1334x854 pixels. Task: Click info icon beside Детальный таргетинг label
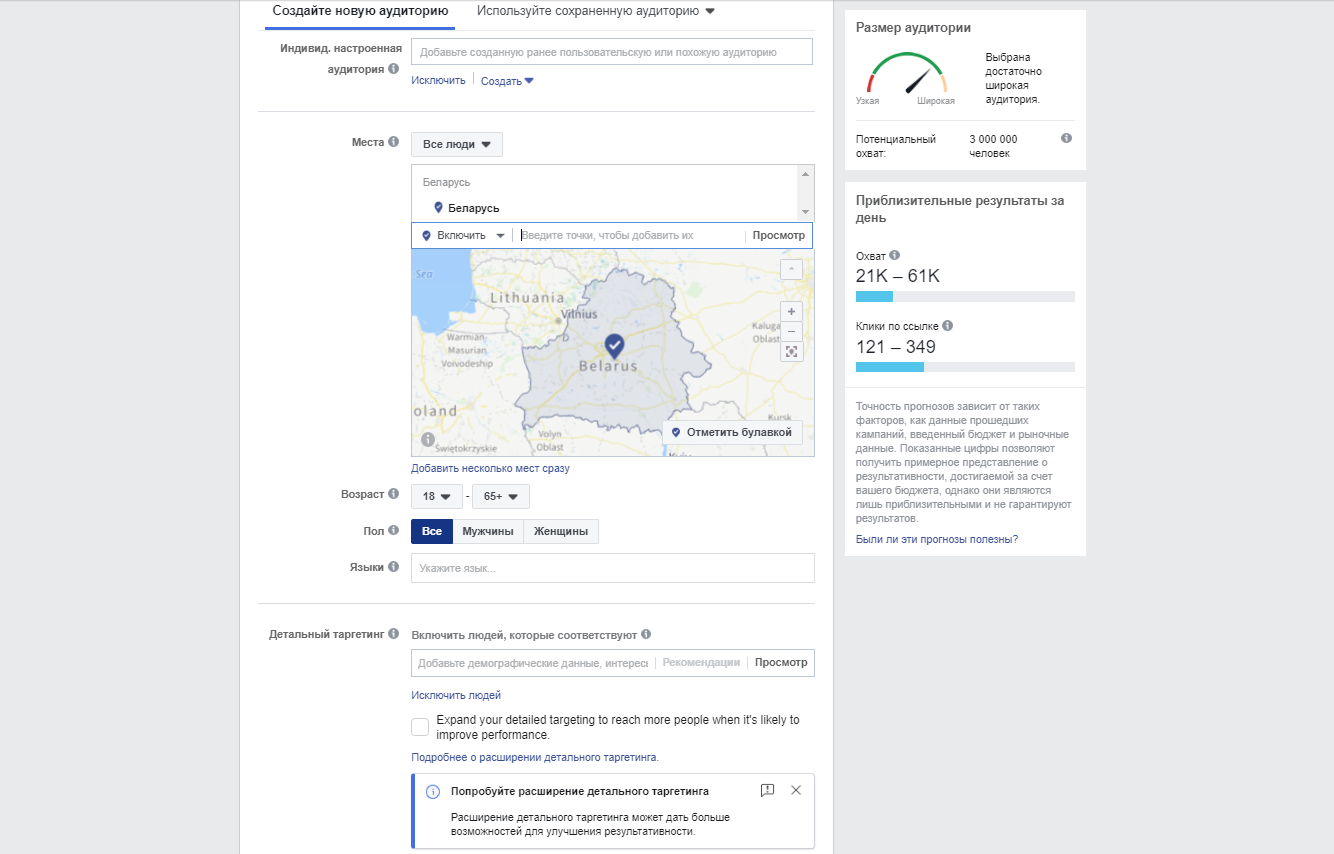(x=393, y=634)
